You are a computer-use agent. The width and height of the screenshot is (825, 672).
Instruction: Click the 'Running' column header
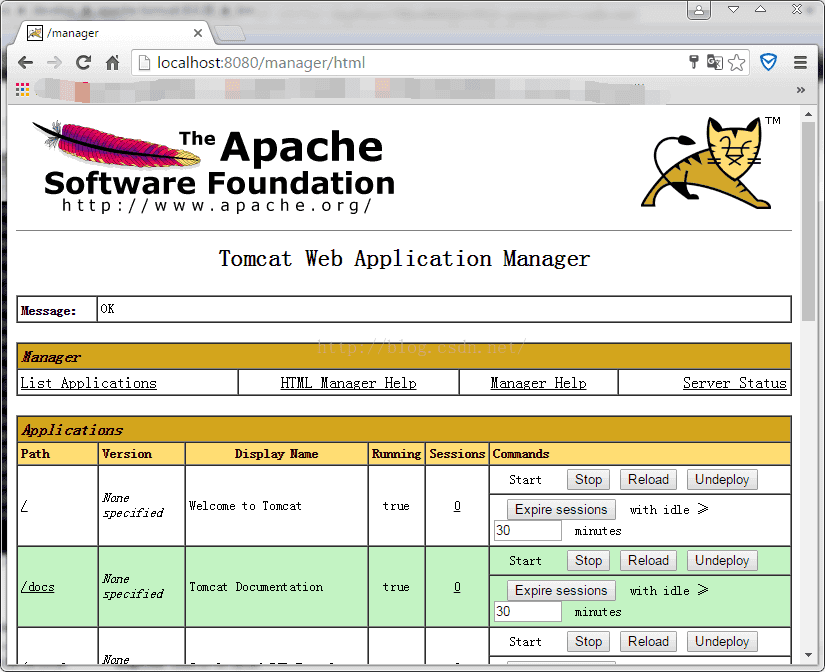[396, 454]
